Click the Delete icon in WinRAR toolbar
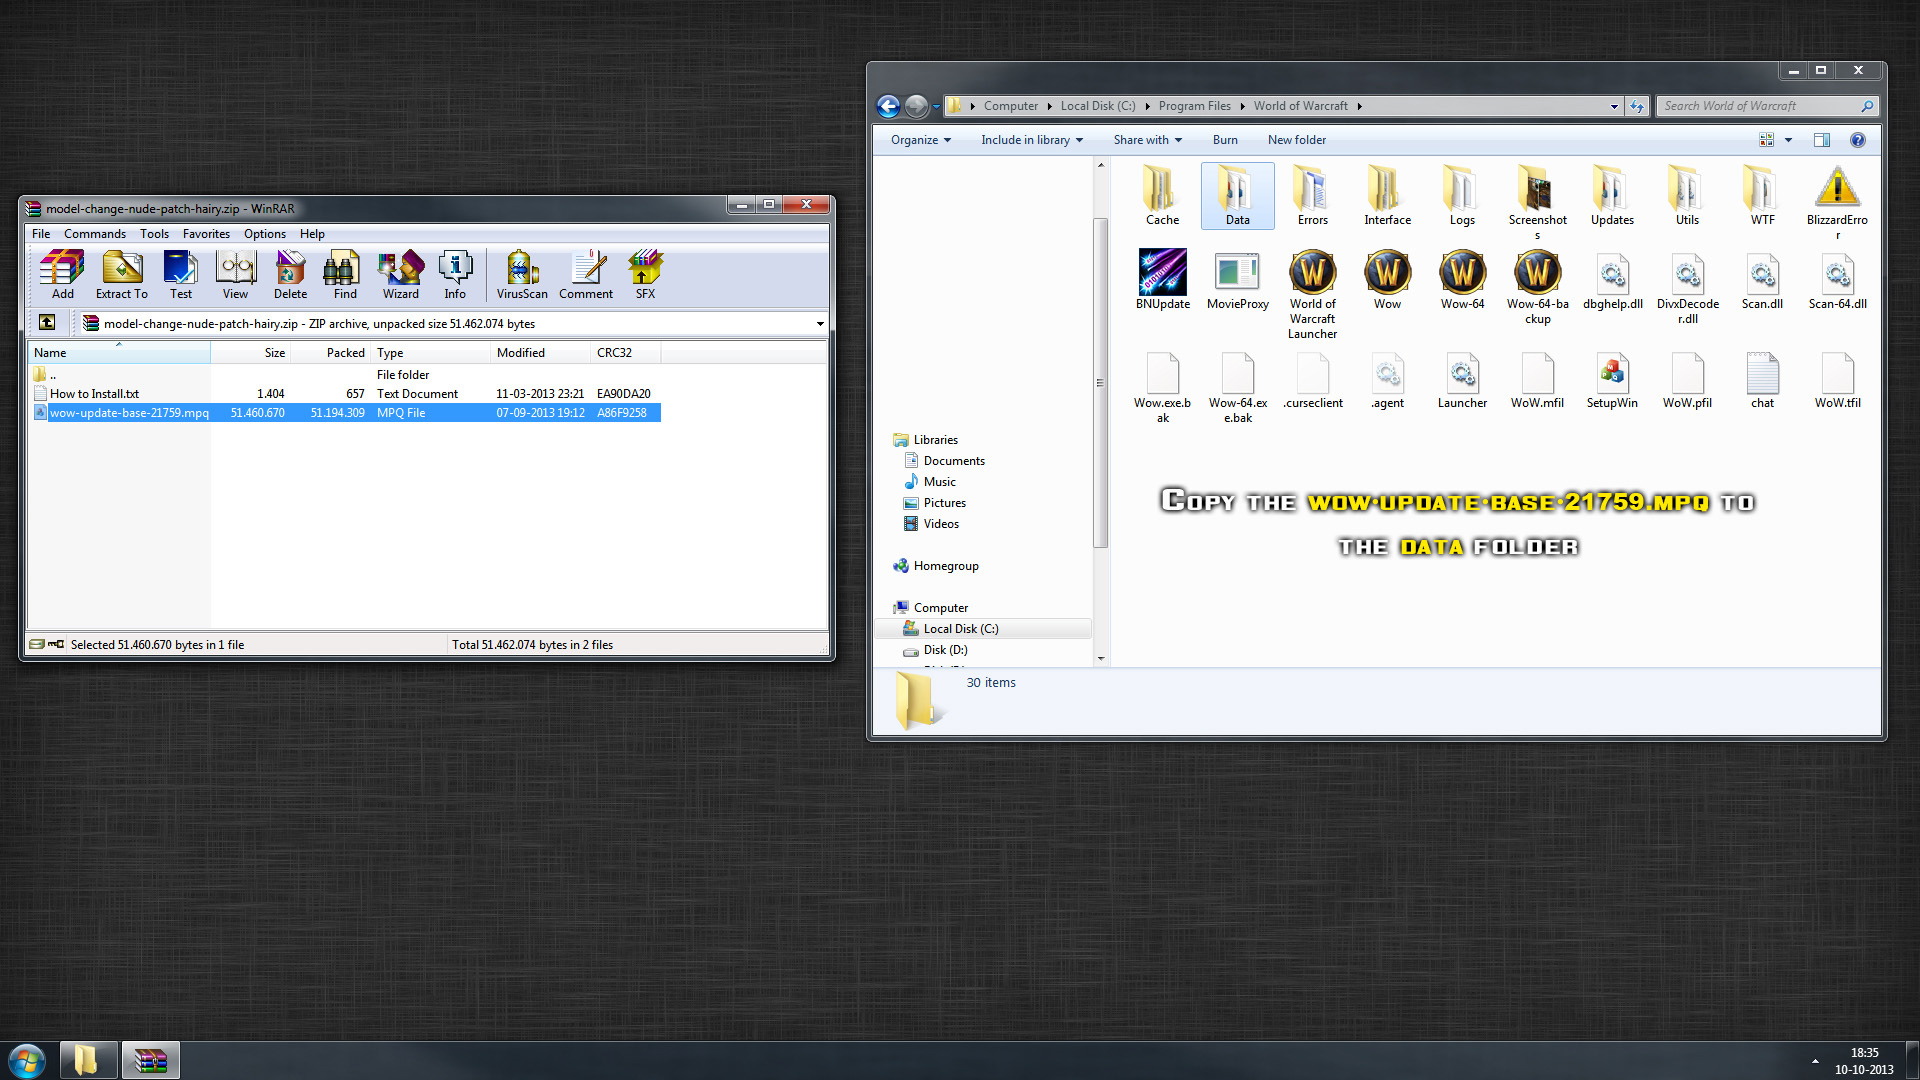The image size is (1920, 1080). coord(290,275)
